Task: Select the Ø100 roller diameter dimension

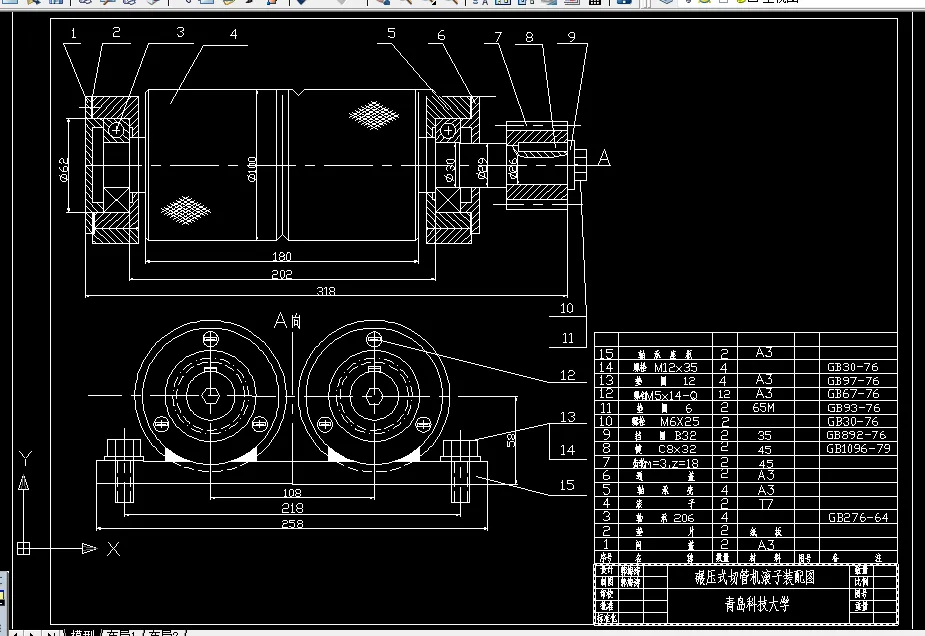Action: point(252,169)
